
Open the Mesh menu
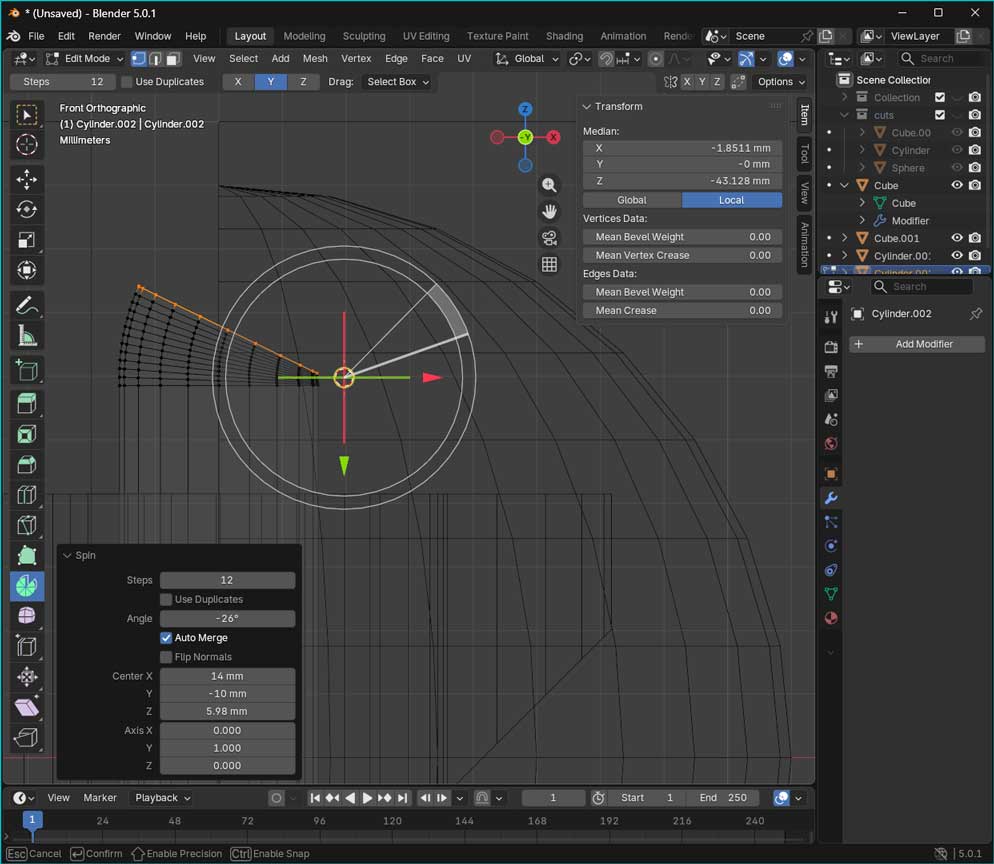click(315, 59)
